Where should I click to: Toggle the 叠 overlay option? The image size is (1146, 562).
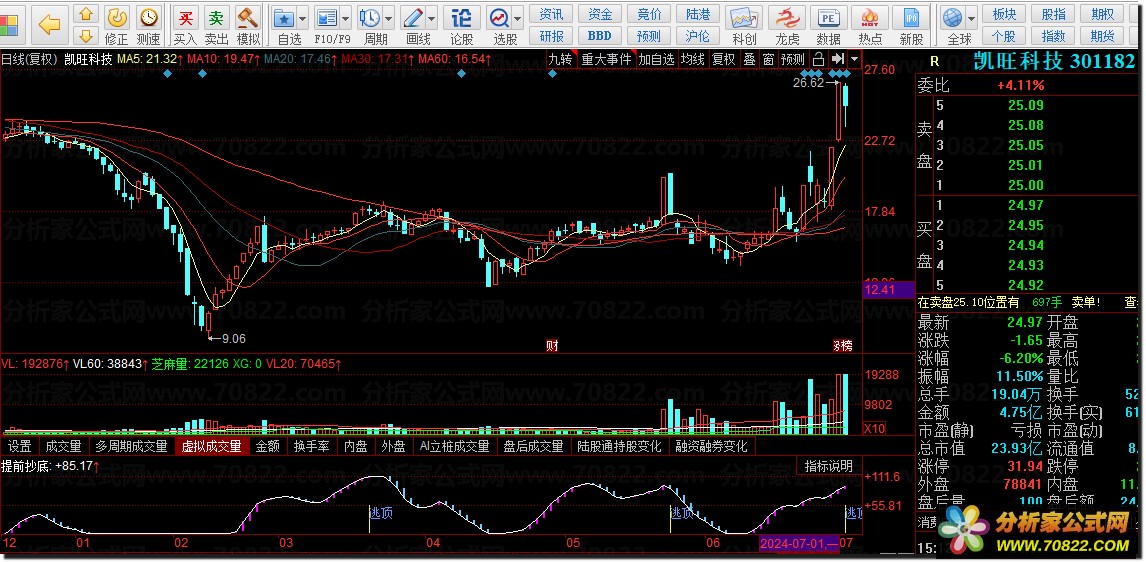pyautogui.click(x=749, y=59)
